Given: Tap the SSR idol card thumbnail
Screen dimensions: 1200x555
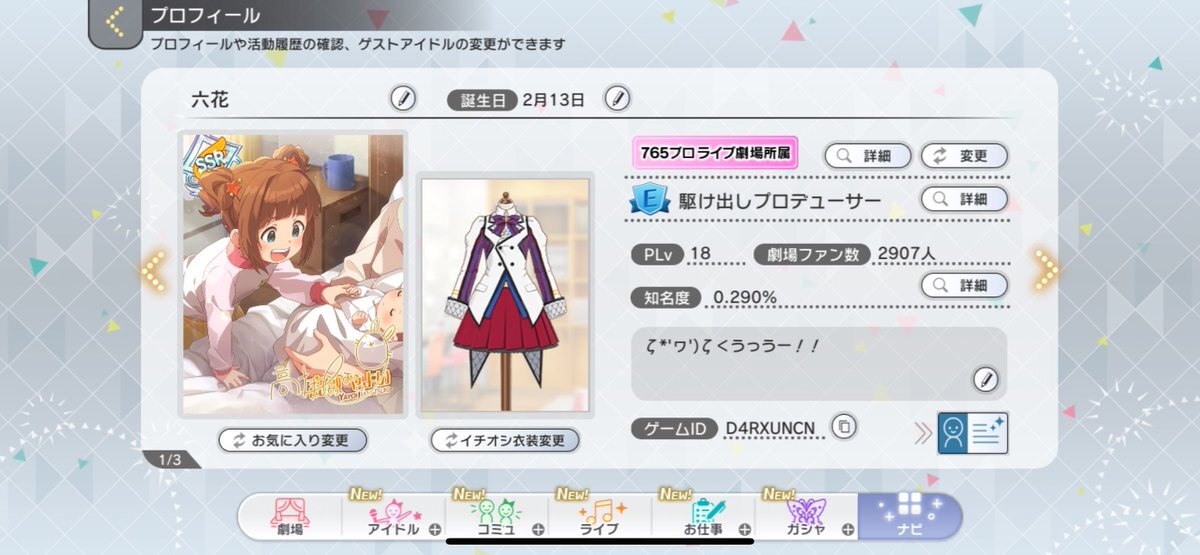Looking at the screenshot, I should (x=293, y=274).
